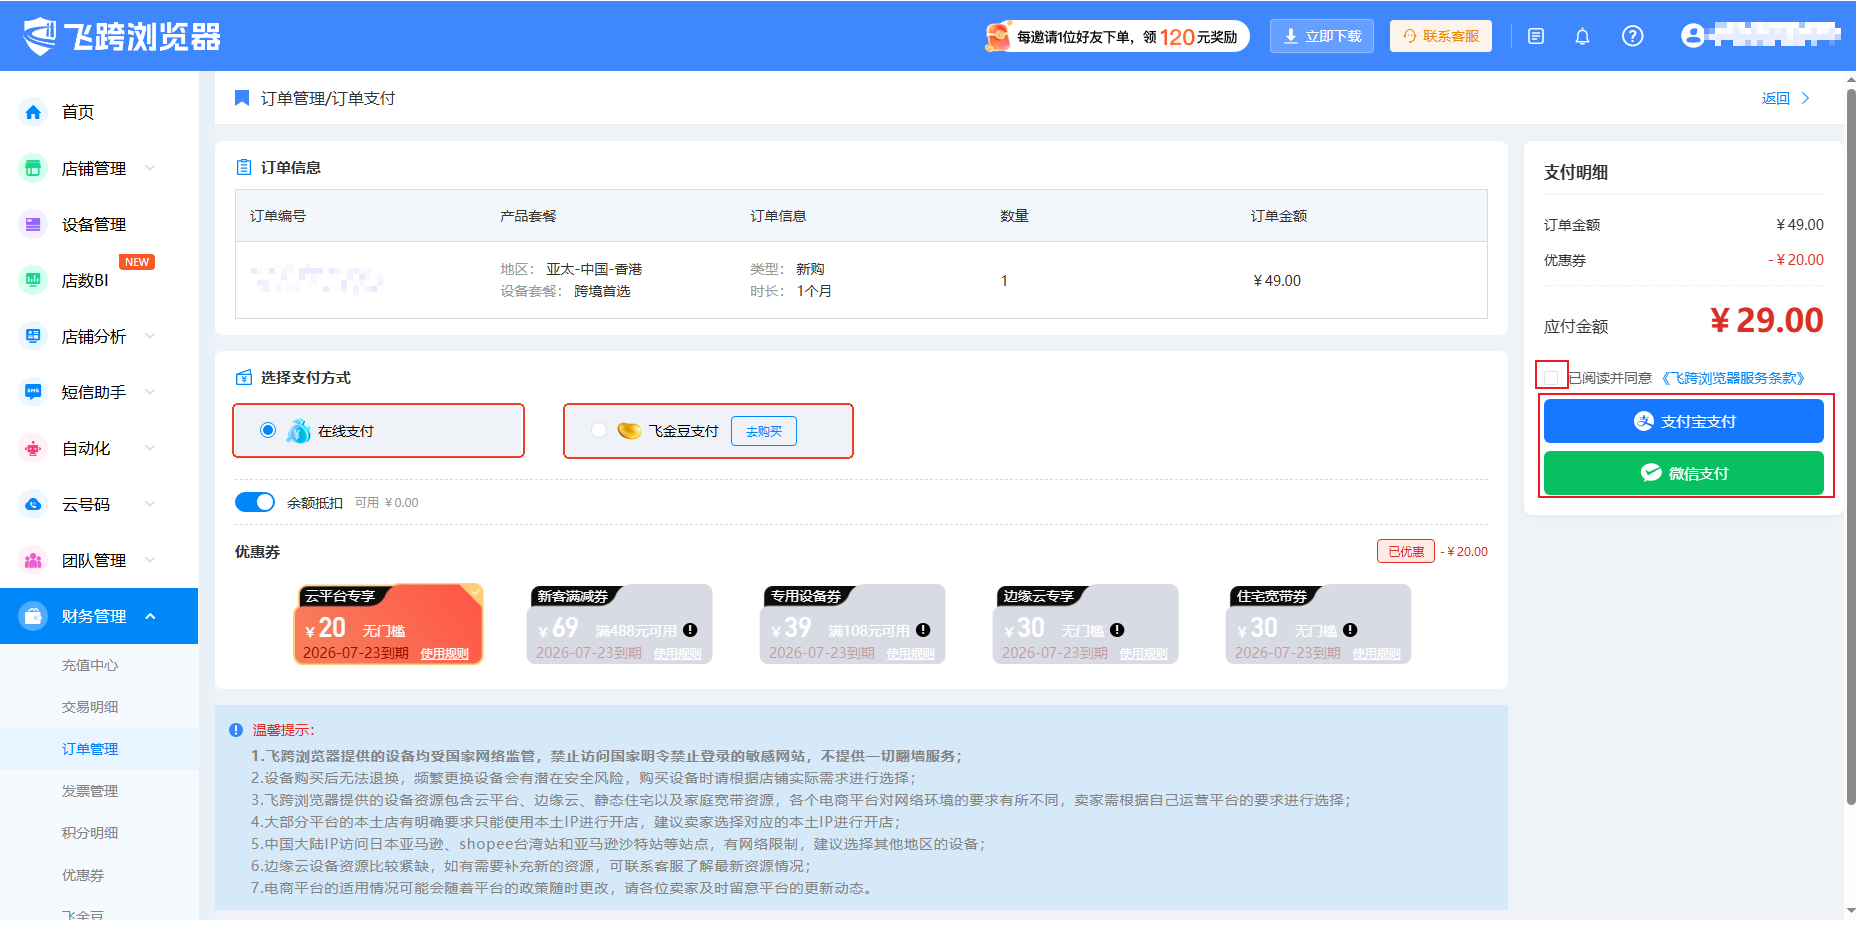Image resolution: width=1856 pixels, height=937 pixels.
Task: Click the 店铺分析 analysis icon
Action: pyautogui.click(x=33, y=336)
